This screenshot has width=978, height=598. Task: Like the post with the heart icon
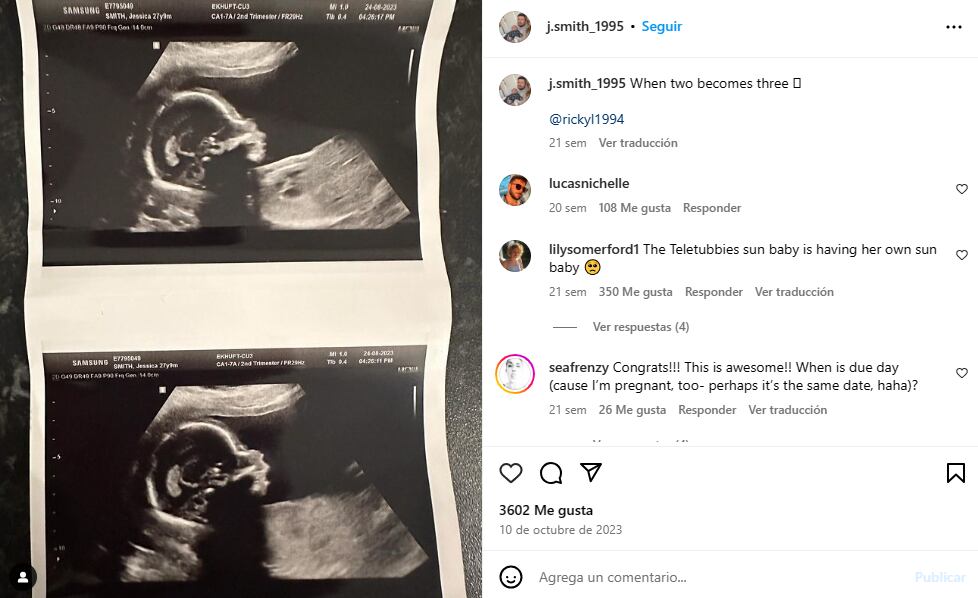click(511, 473)
